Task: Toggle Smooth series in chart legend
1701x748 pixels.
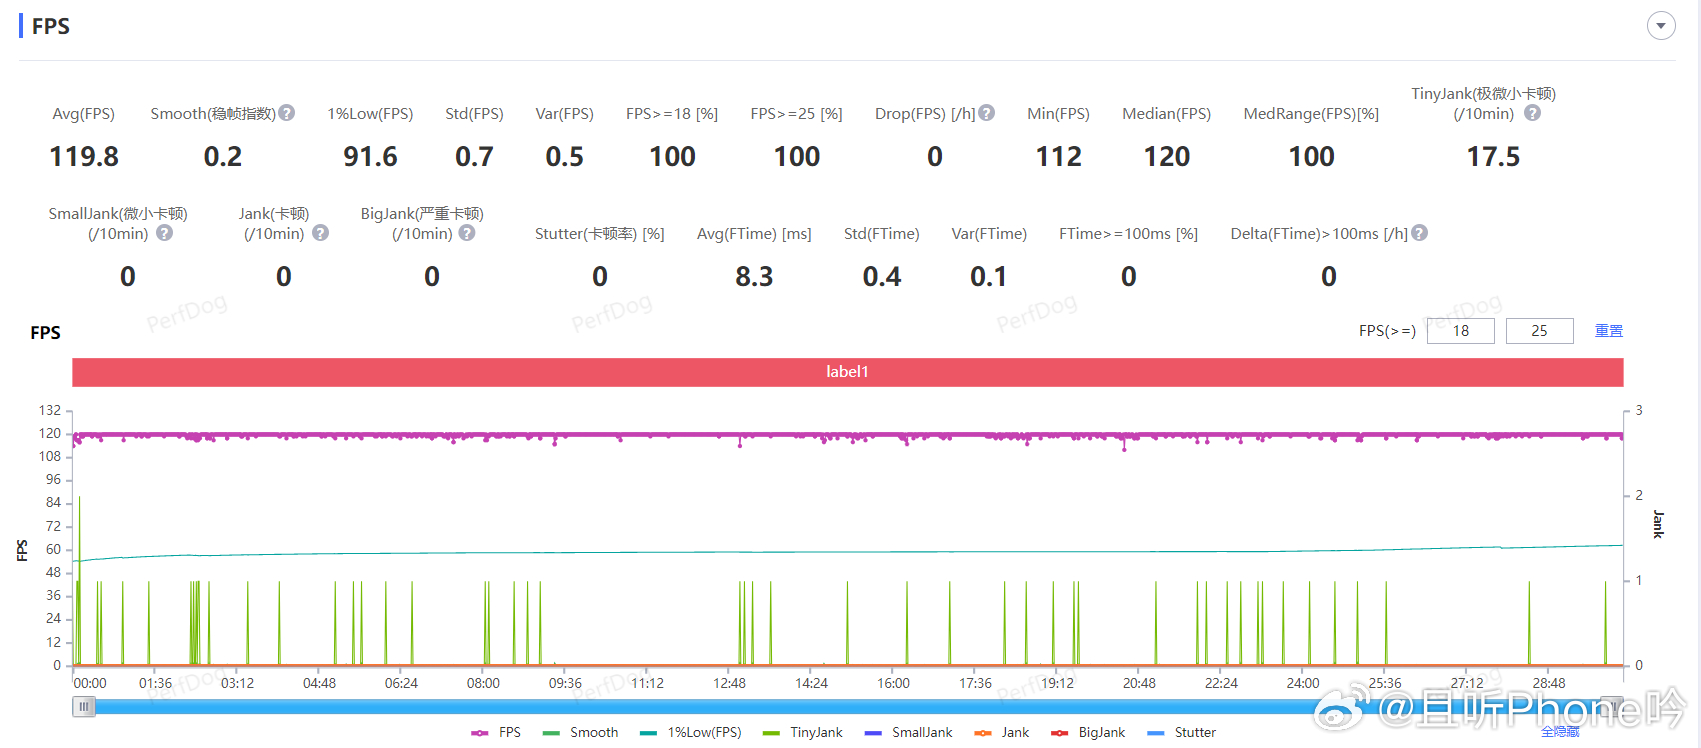Action: tap(580, 733)
